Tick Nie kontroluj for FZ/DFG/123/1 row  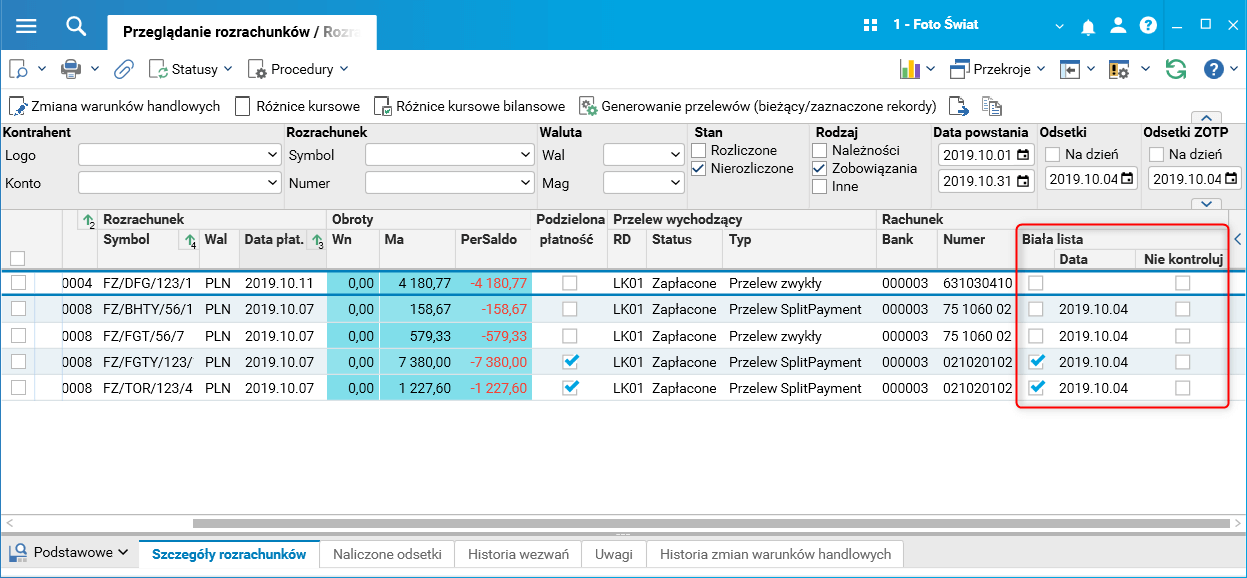coord(1183,283)
